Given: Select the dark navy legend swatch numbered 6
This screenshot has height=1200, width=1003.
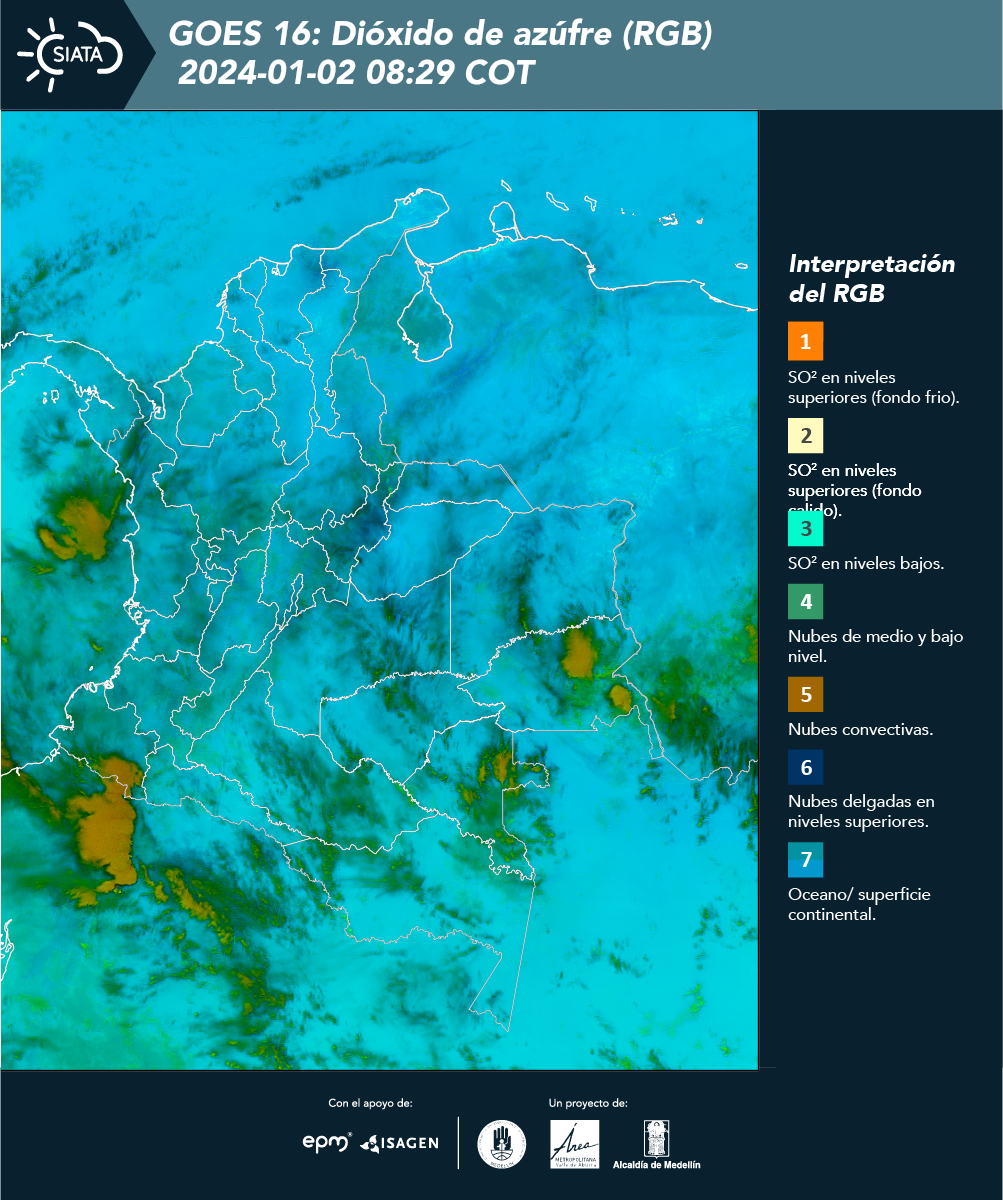Looking at the screenshot, I should (805, 768).
